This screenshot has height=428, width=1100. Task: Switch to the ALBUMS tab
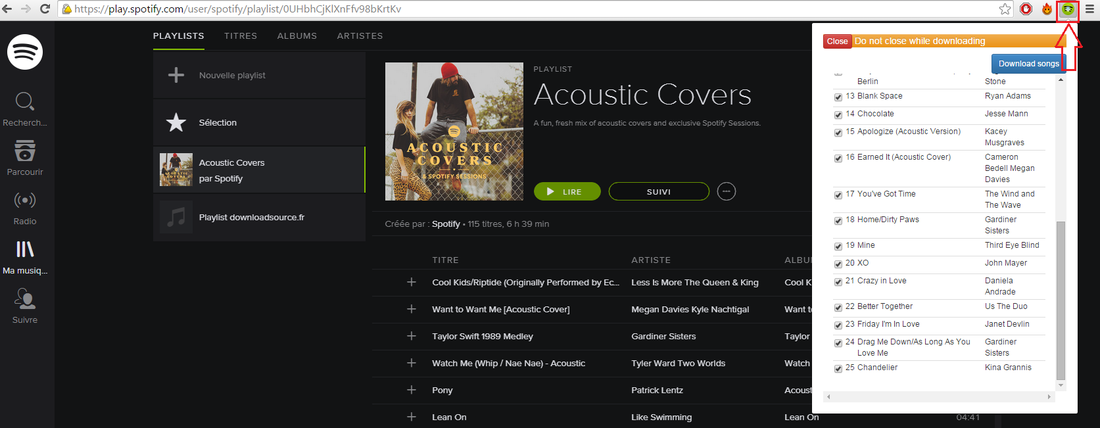point(297,36)
